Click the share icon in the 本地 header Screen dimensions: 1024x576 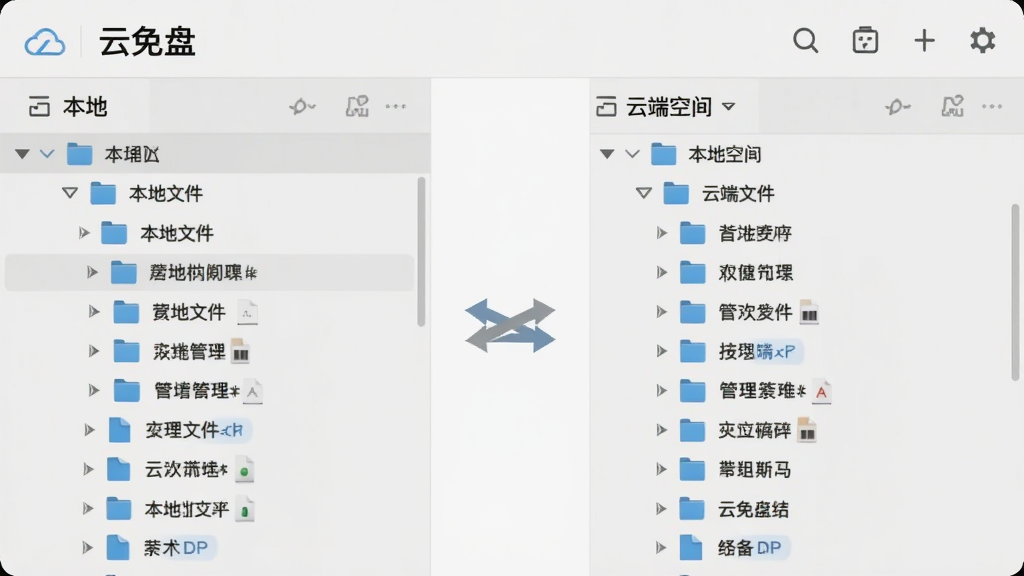coord(357,106)
